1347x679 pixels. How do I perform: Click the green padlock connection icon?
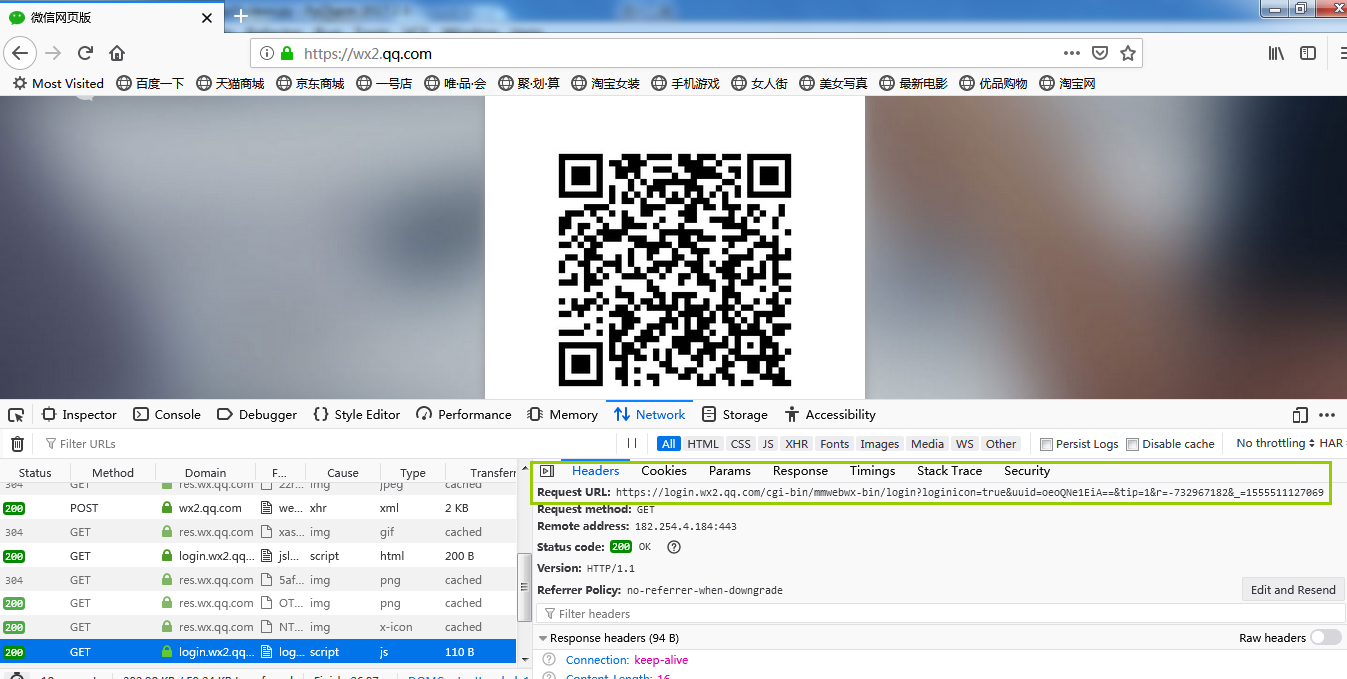pyautogui.click(x=288, y=54)
